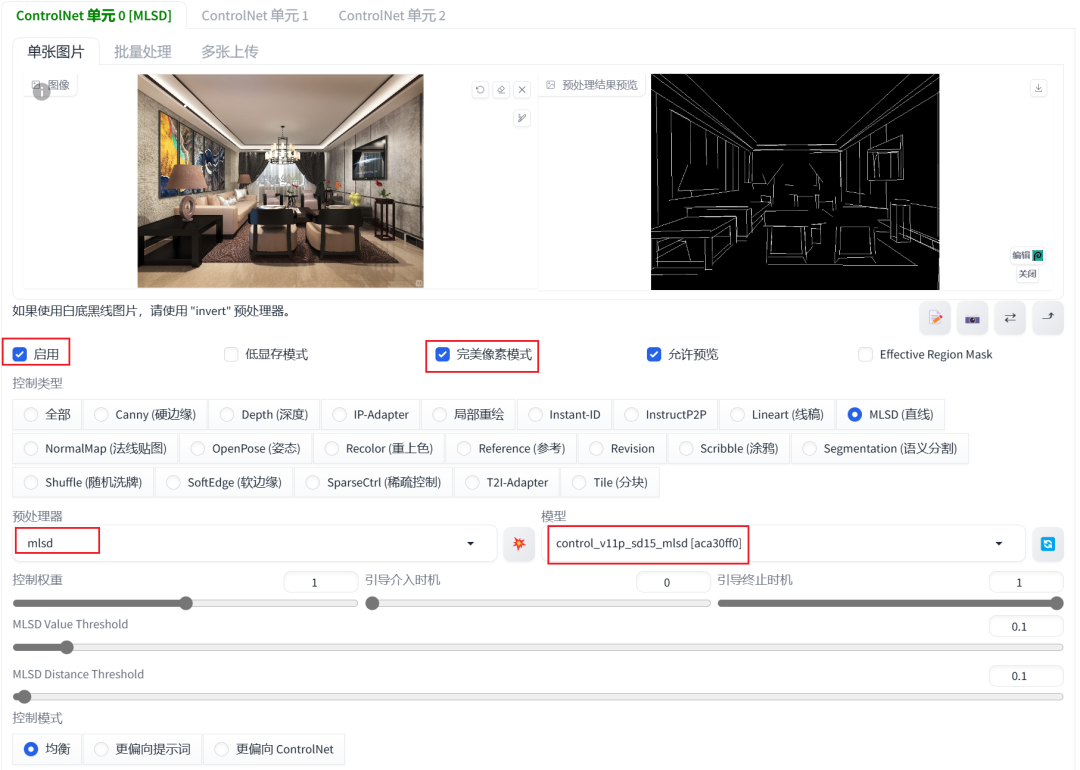
Task: Click the brush tool icon beside the input image
Action: pyautogui.click(x=522, y=118)
